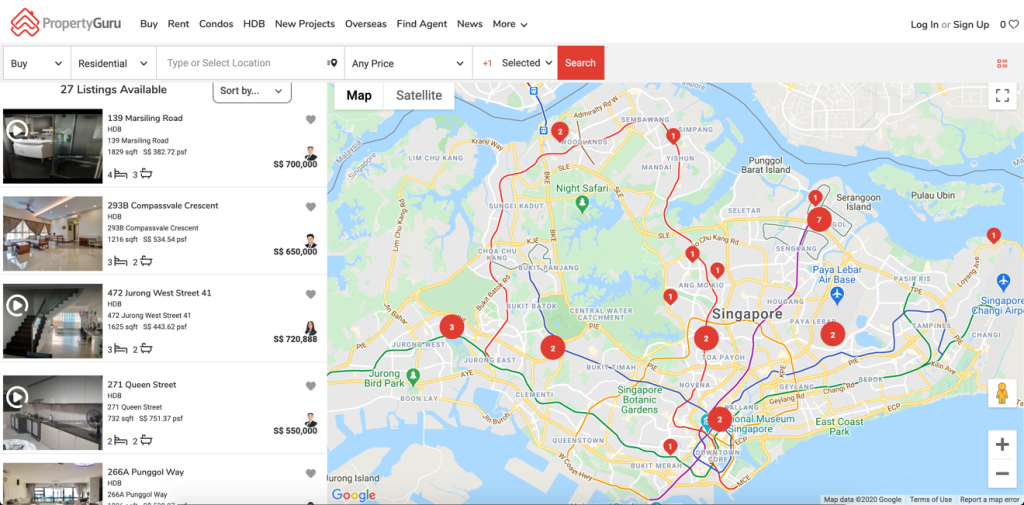The image size is (1024, 505).
Task: Open the HDB menu item
Action: coord(254,24)
